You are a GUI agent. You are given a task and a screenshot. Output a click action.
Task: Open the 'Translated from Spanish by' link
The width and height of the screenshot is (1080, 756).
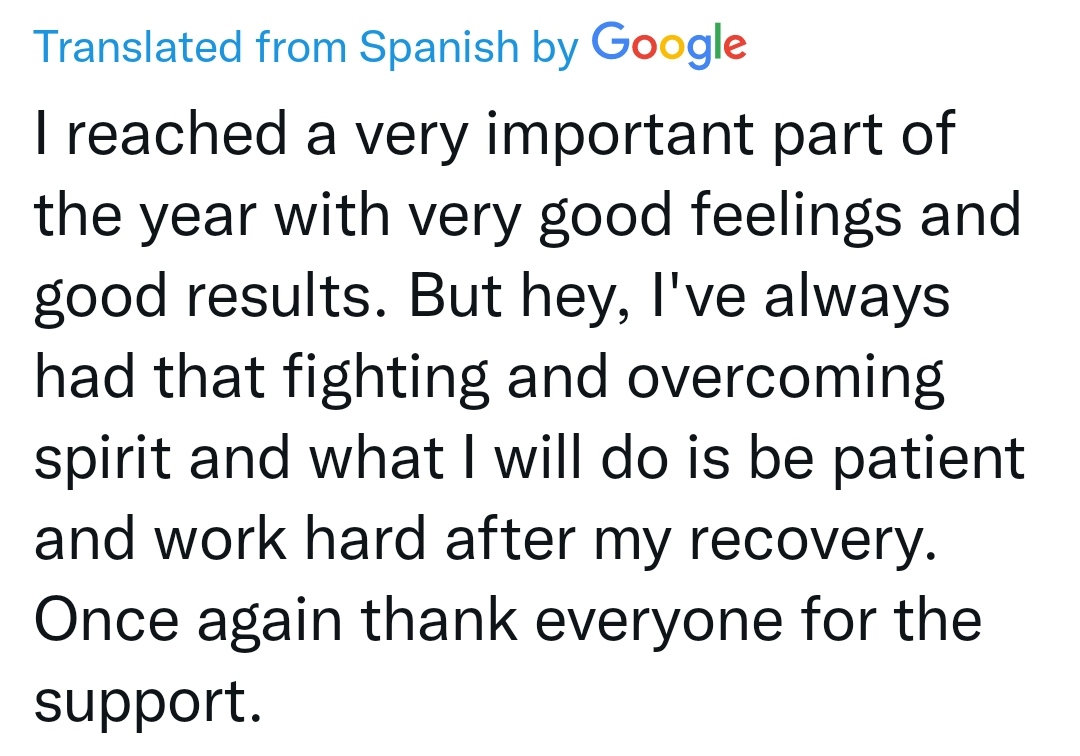tap(306, 47)
